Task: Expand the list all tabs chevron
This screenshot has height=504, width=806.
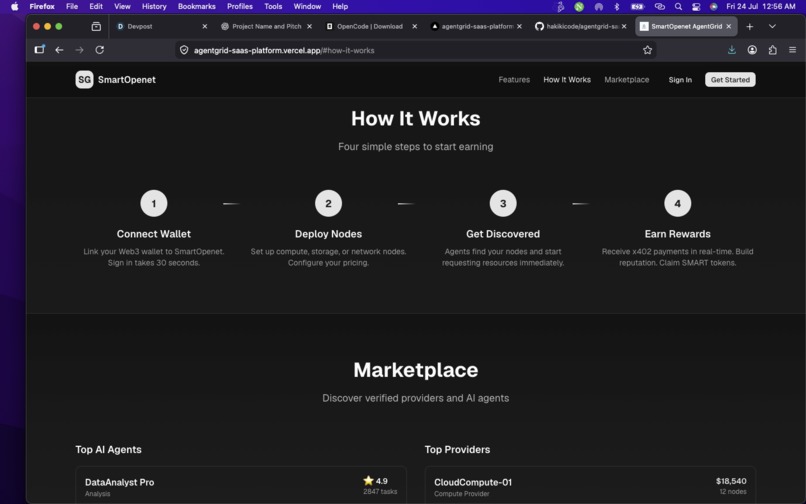Action: click(x=772, y=26)
